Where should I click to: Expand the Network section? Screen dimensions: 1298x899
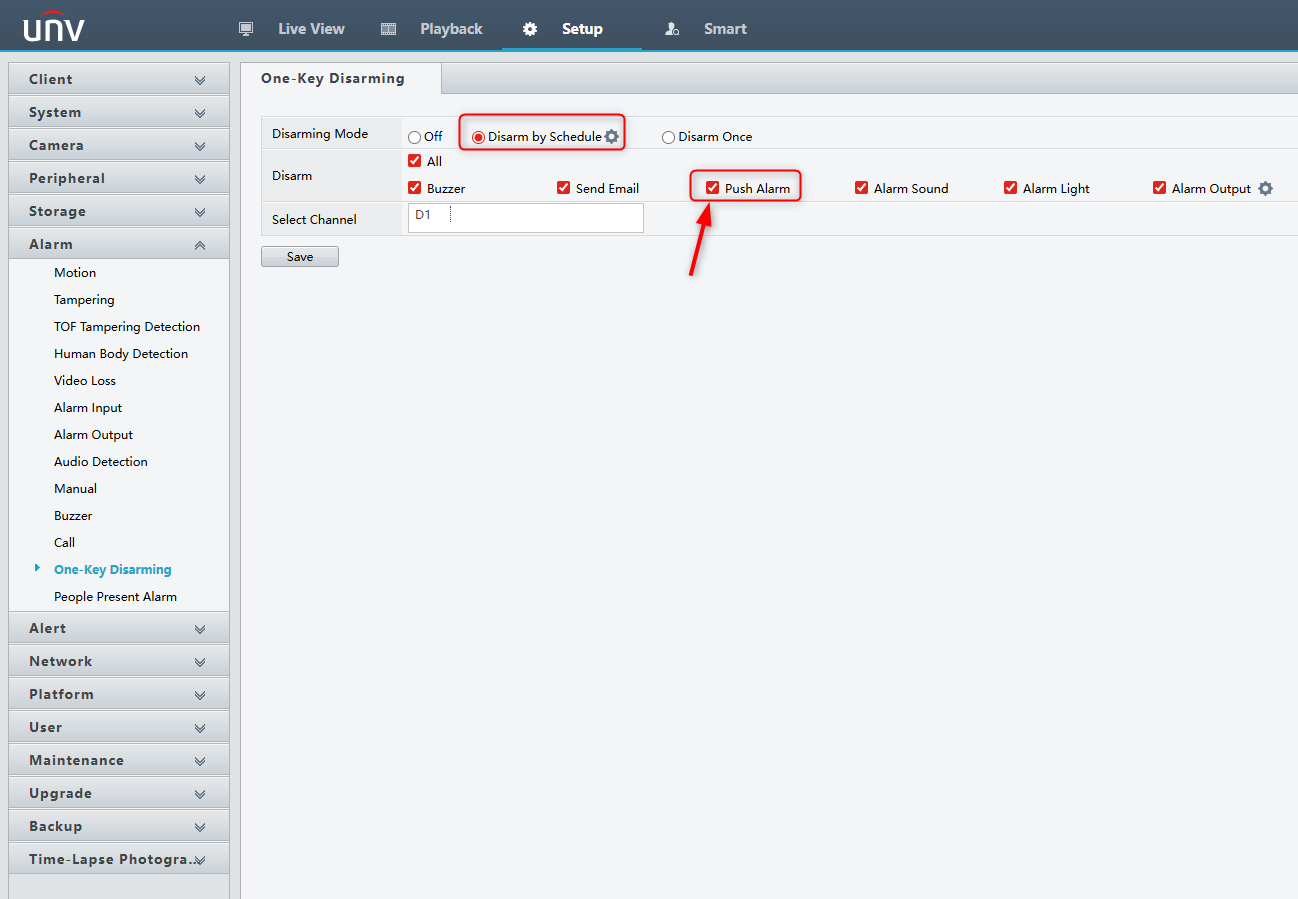pos(119,662)
